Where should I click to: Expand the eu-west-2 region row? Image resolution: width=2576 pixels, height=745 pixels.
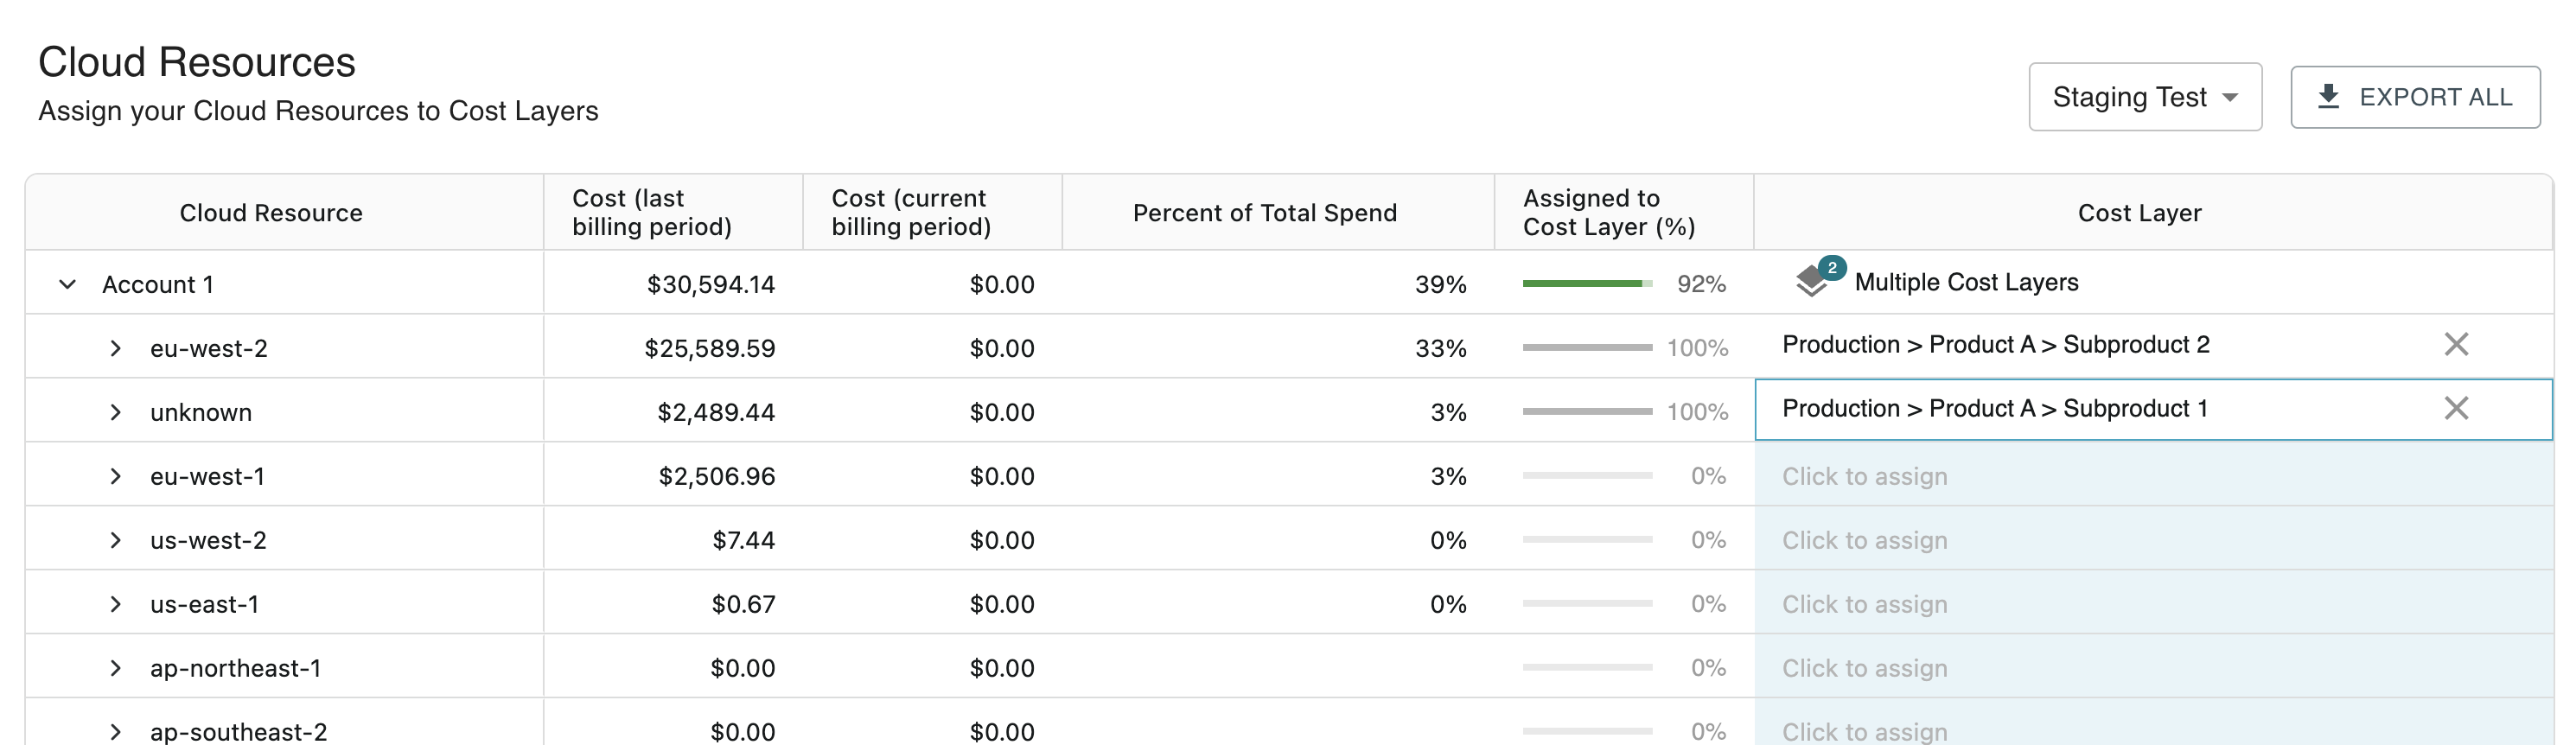tap(116, 349)
